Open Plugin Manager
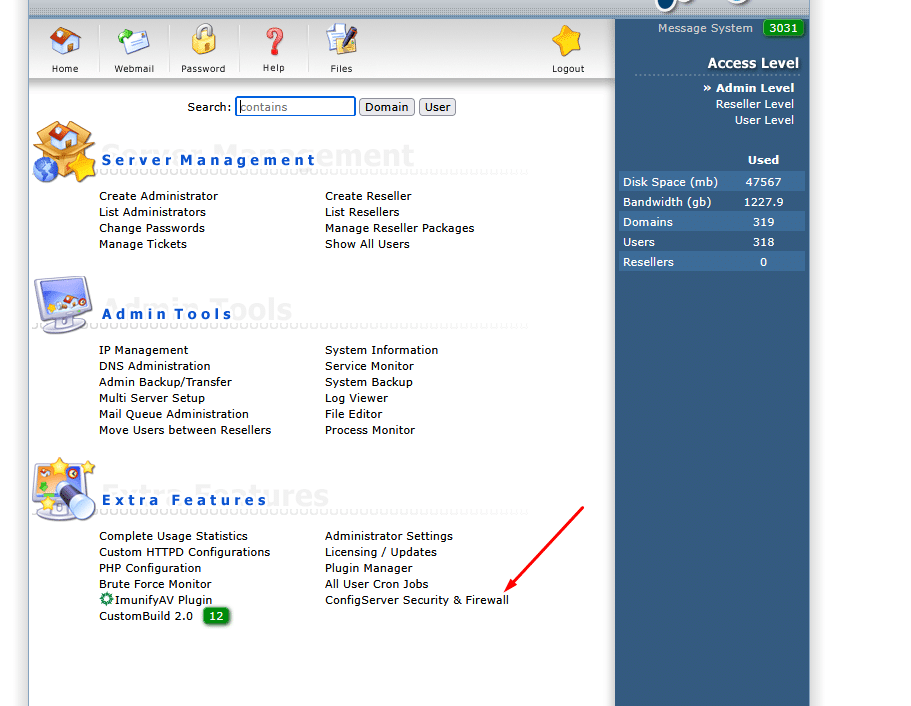The image size is (911, 706). (368, 568)
